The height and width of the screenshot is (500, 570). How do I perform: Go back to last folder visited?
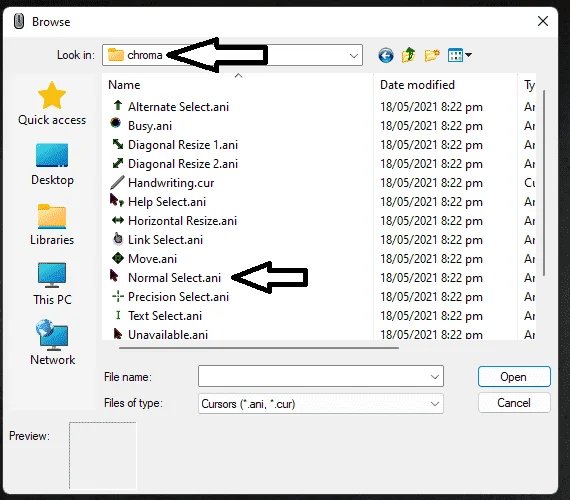pos(386,56)
